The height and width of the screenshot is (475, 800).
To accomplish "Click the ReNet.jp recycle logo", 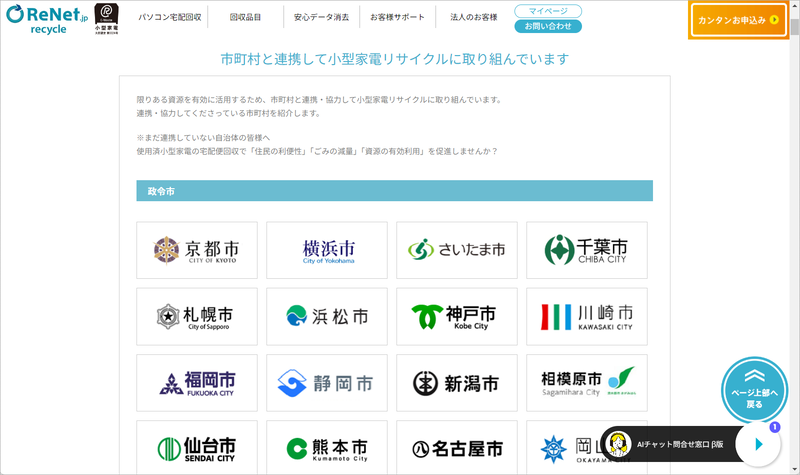I will 46,19.
